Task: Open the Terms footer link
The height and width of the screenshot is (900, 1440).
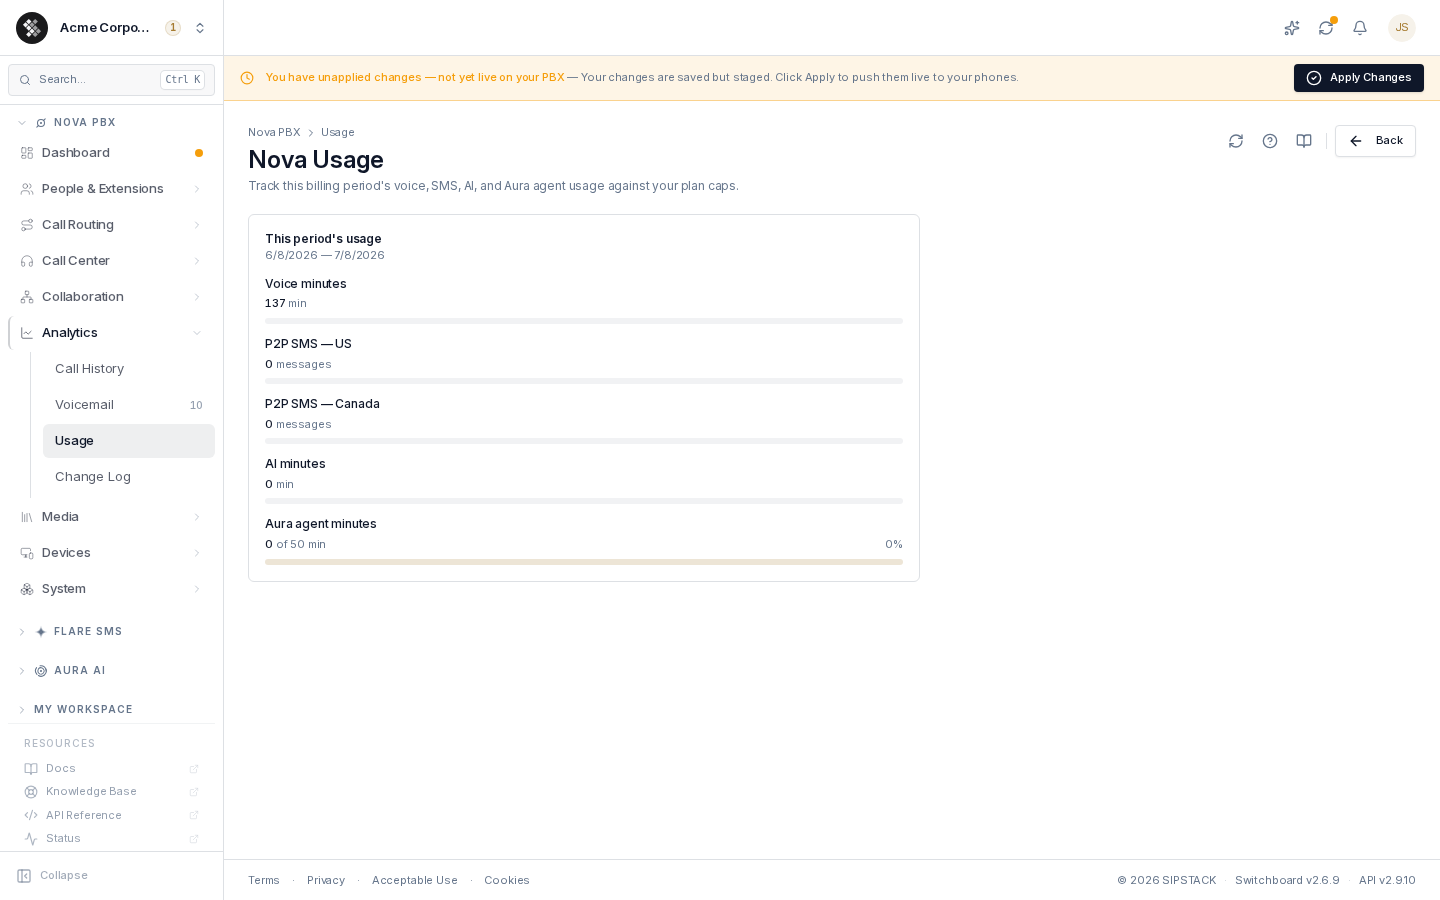Action: (264, 881)
